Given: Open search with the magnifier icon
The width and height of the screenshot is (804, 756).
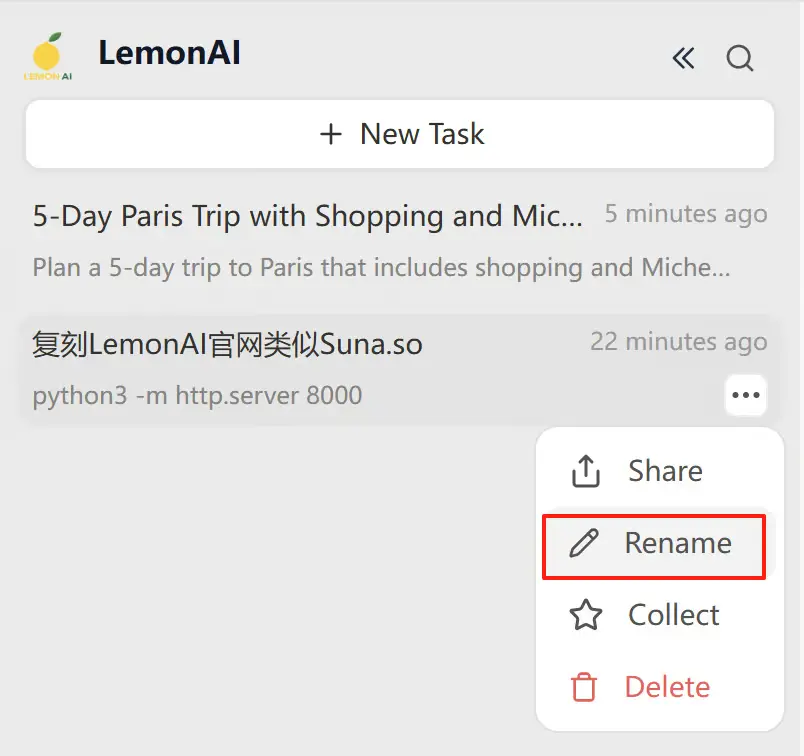Looking at the screenshot, I should (x=740, y=59).
